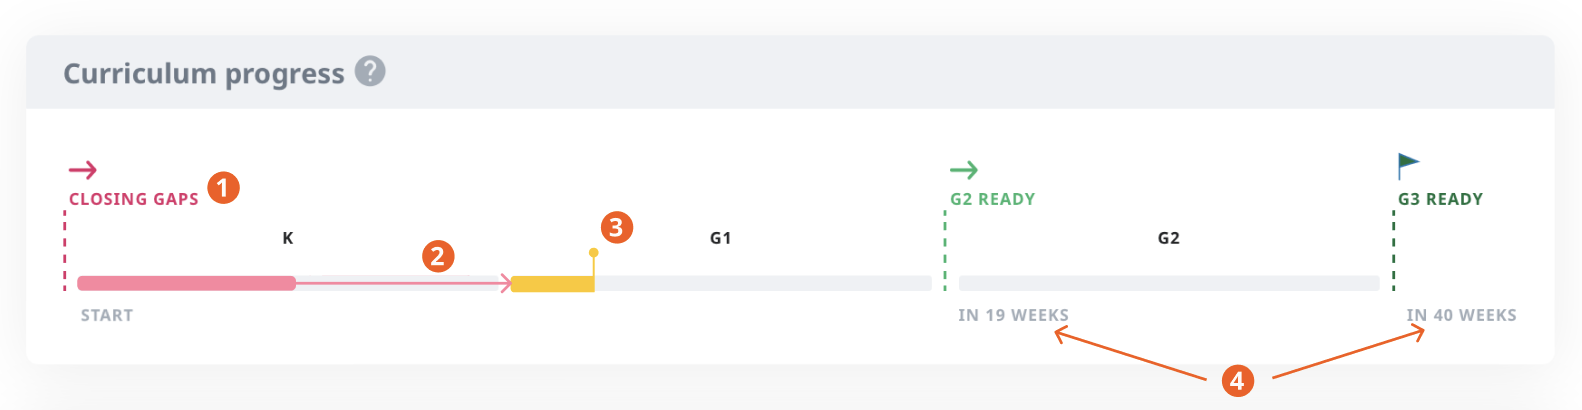Viewport: 1582px width, 410px height.
Task: Click the IN 40 WEEKS label
Action: 1461,315
